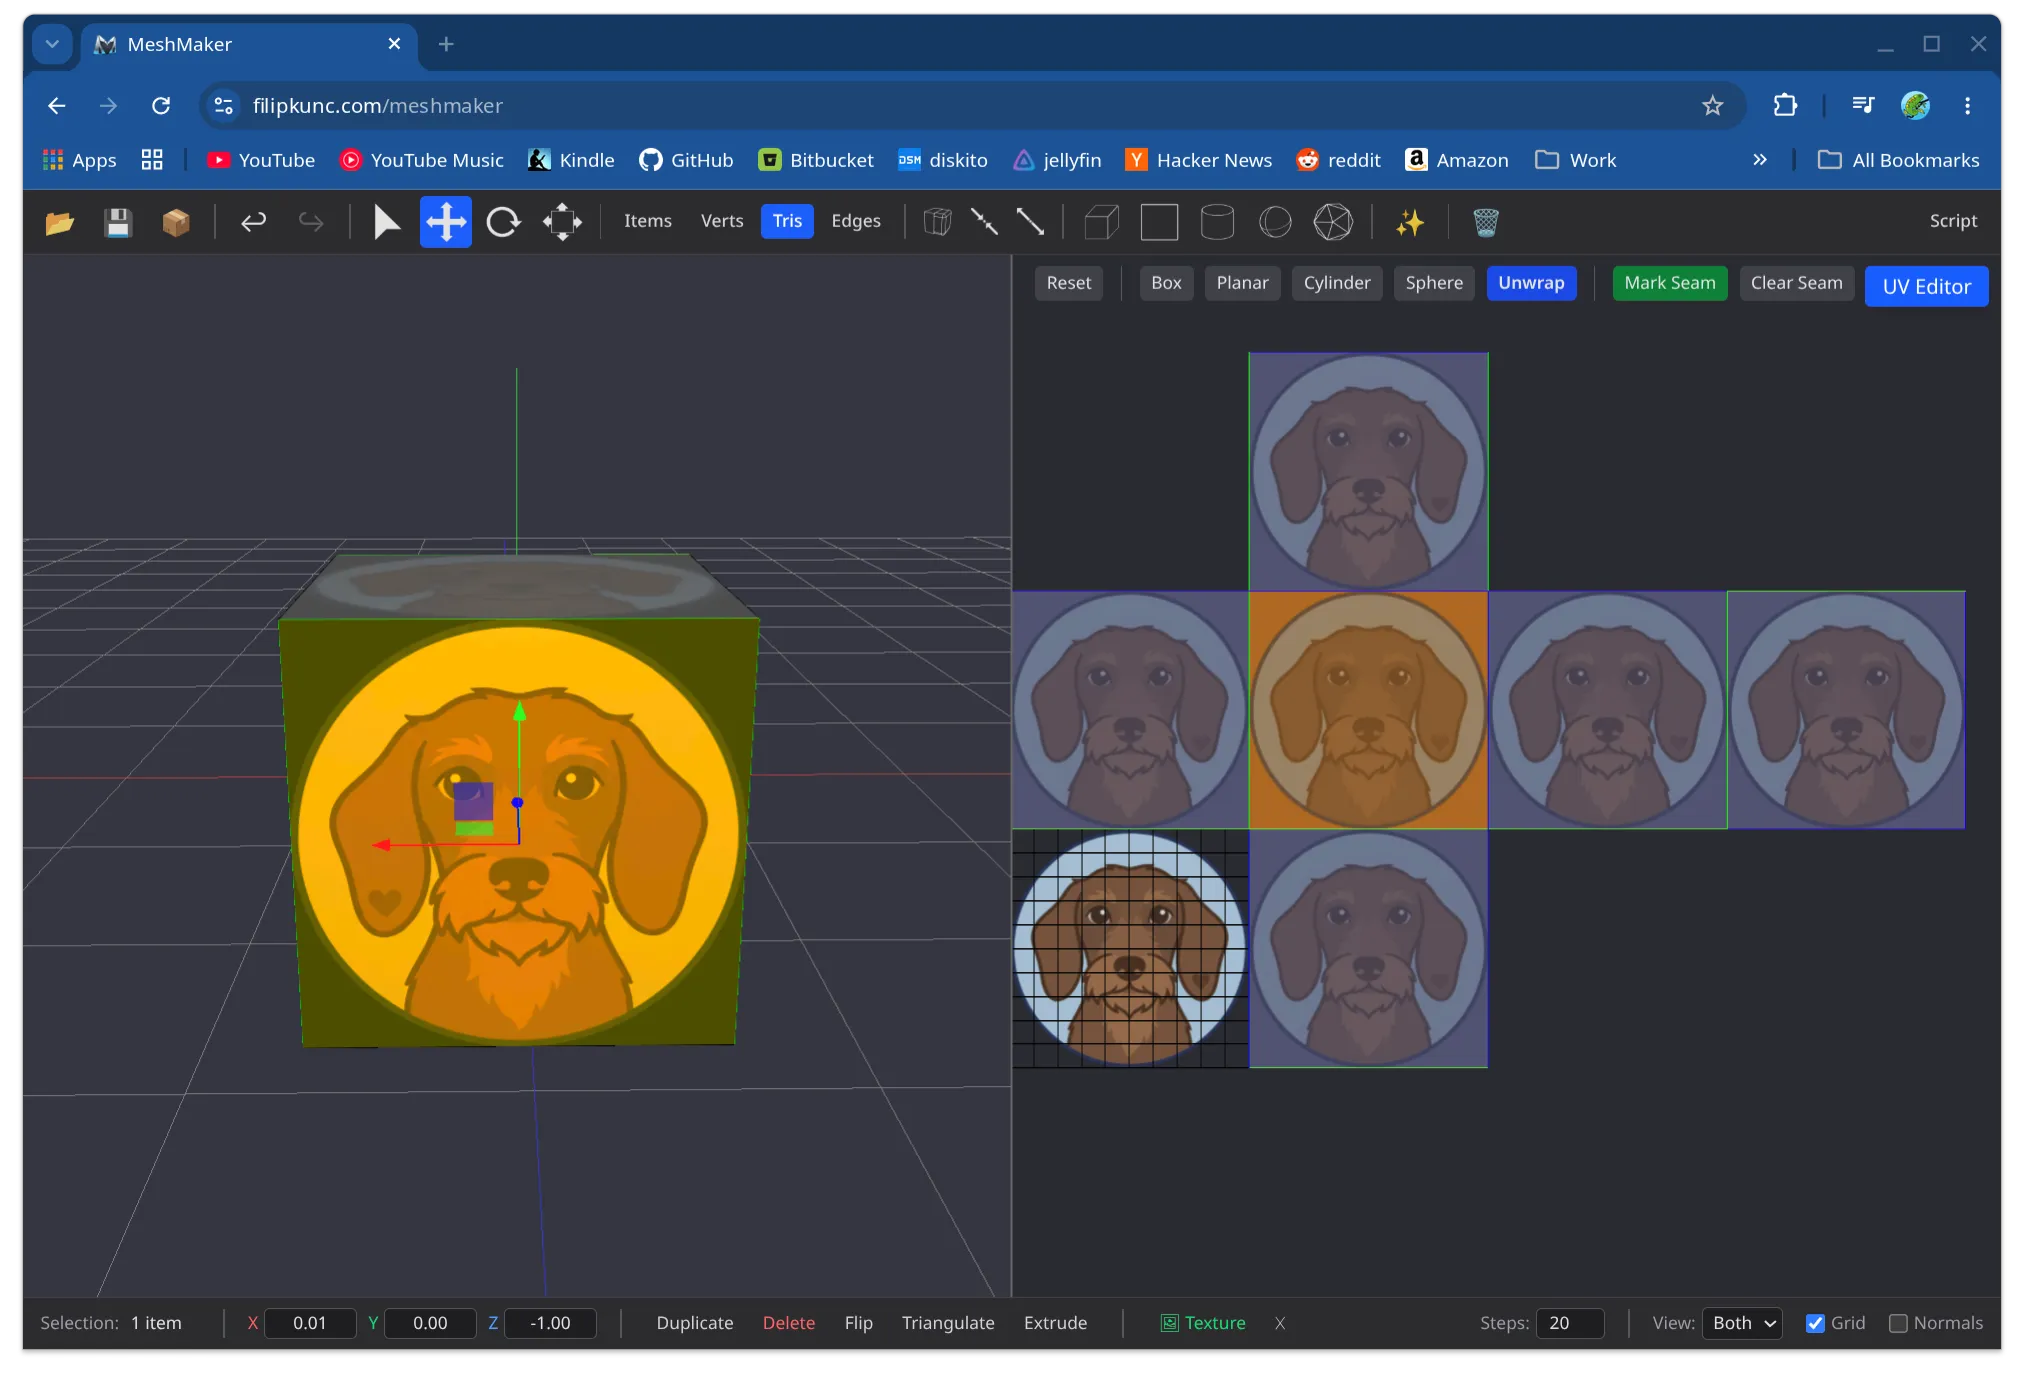This screenshot has width=2024, height=1396.
Task: Click the Texture button
Action: pyautogui.click(x=1203, y=1323)
